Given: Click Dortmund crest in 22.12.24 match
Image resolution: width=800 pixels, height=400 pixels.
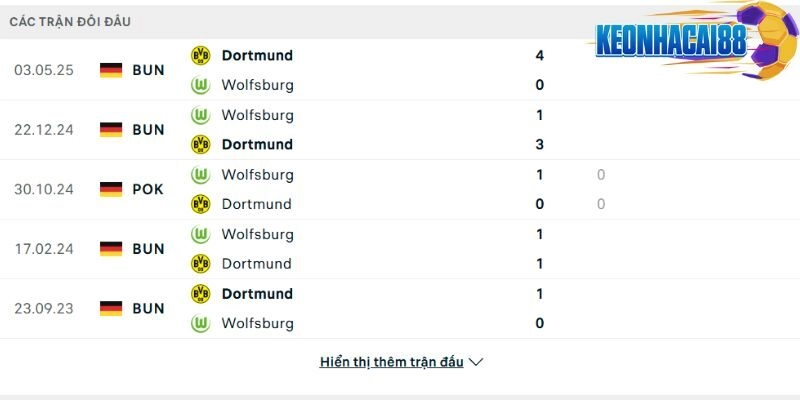Looking at the screenshot, I should coord(201,144).
